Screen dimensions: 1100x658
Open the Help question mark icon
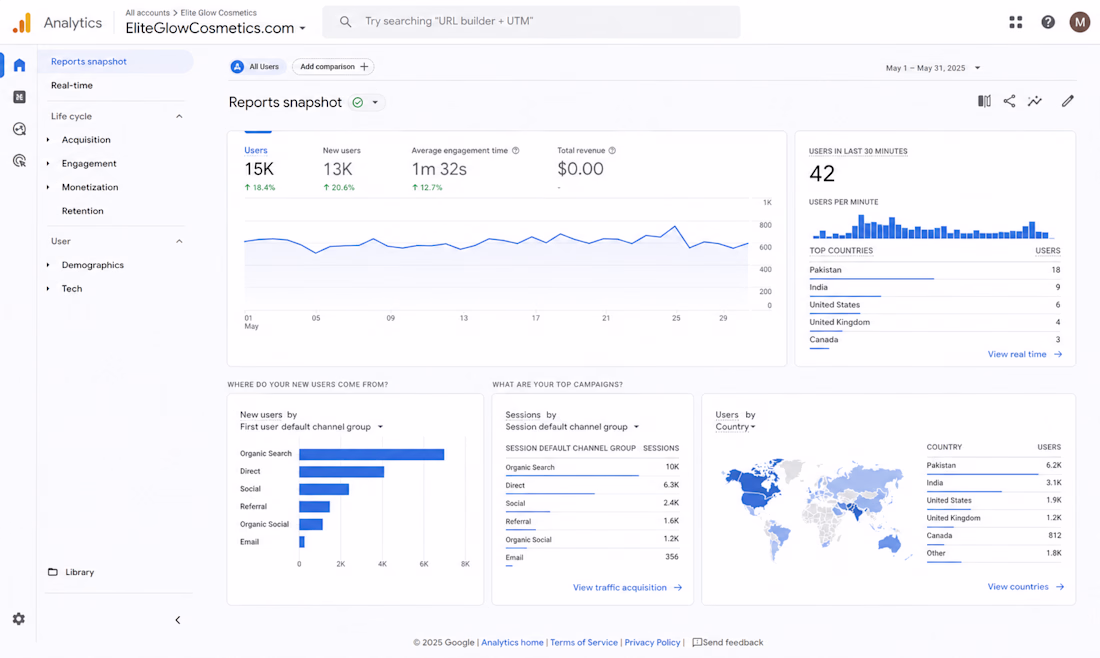tap(1048, 22)
